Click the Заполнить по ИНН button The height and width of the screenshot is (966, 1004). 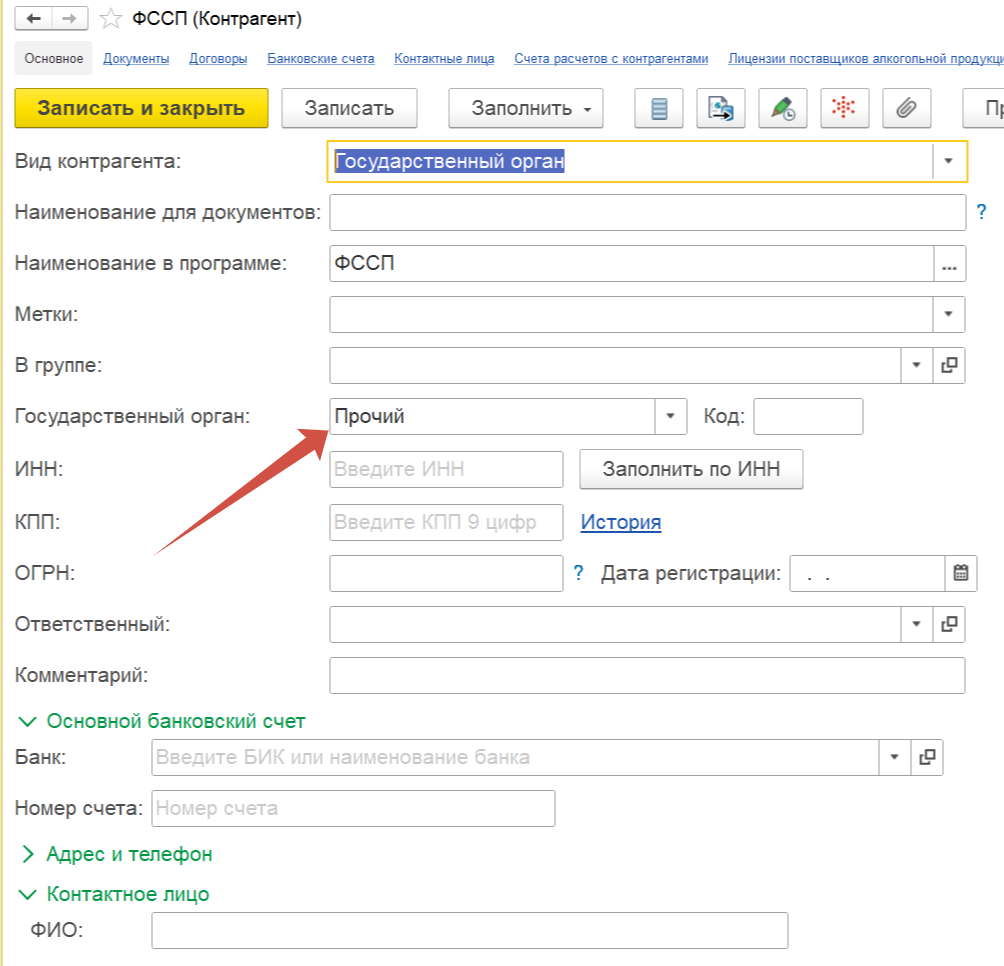[691, 469]
